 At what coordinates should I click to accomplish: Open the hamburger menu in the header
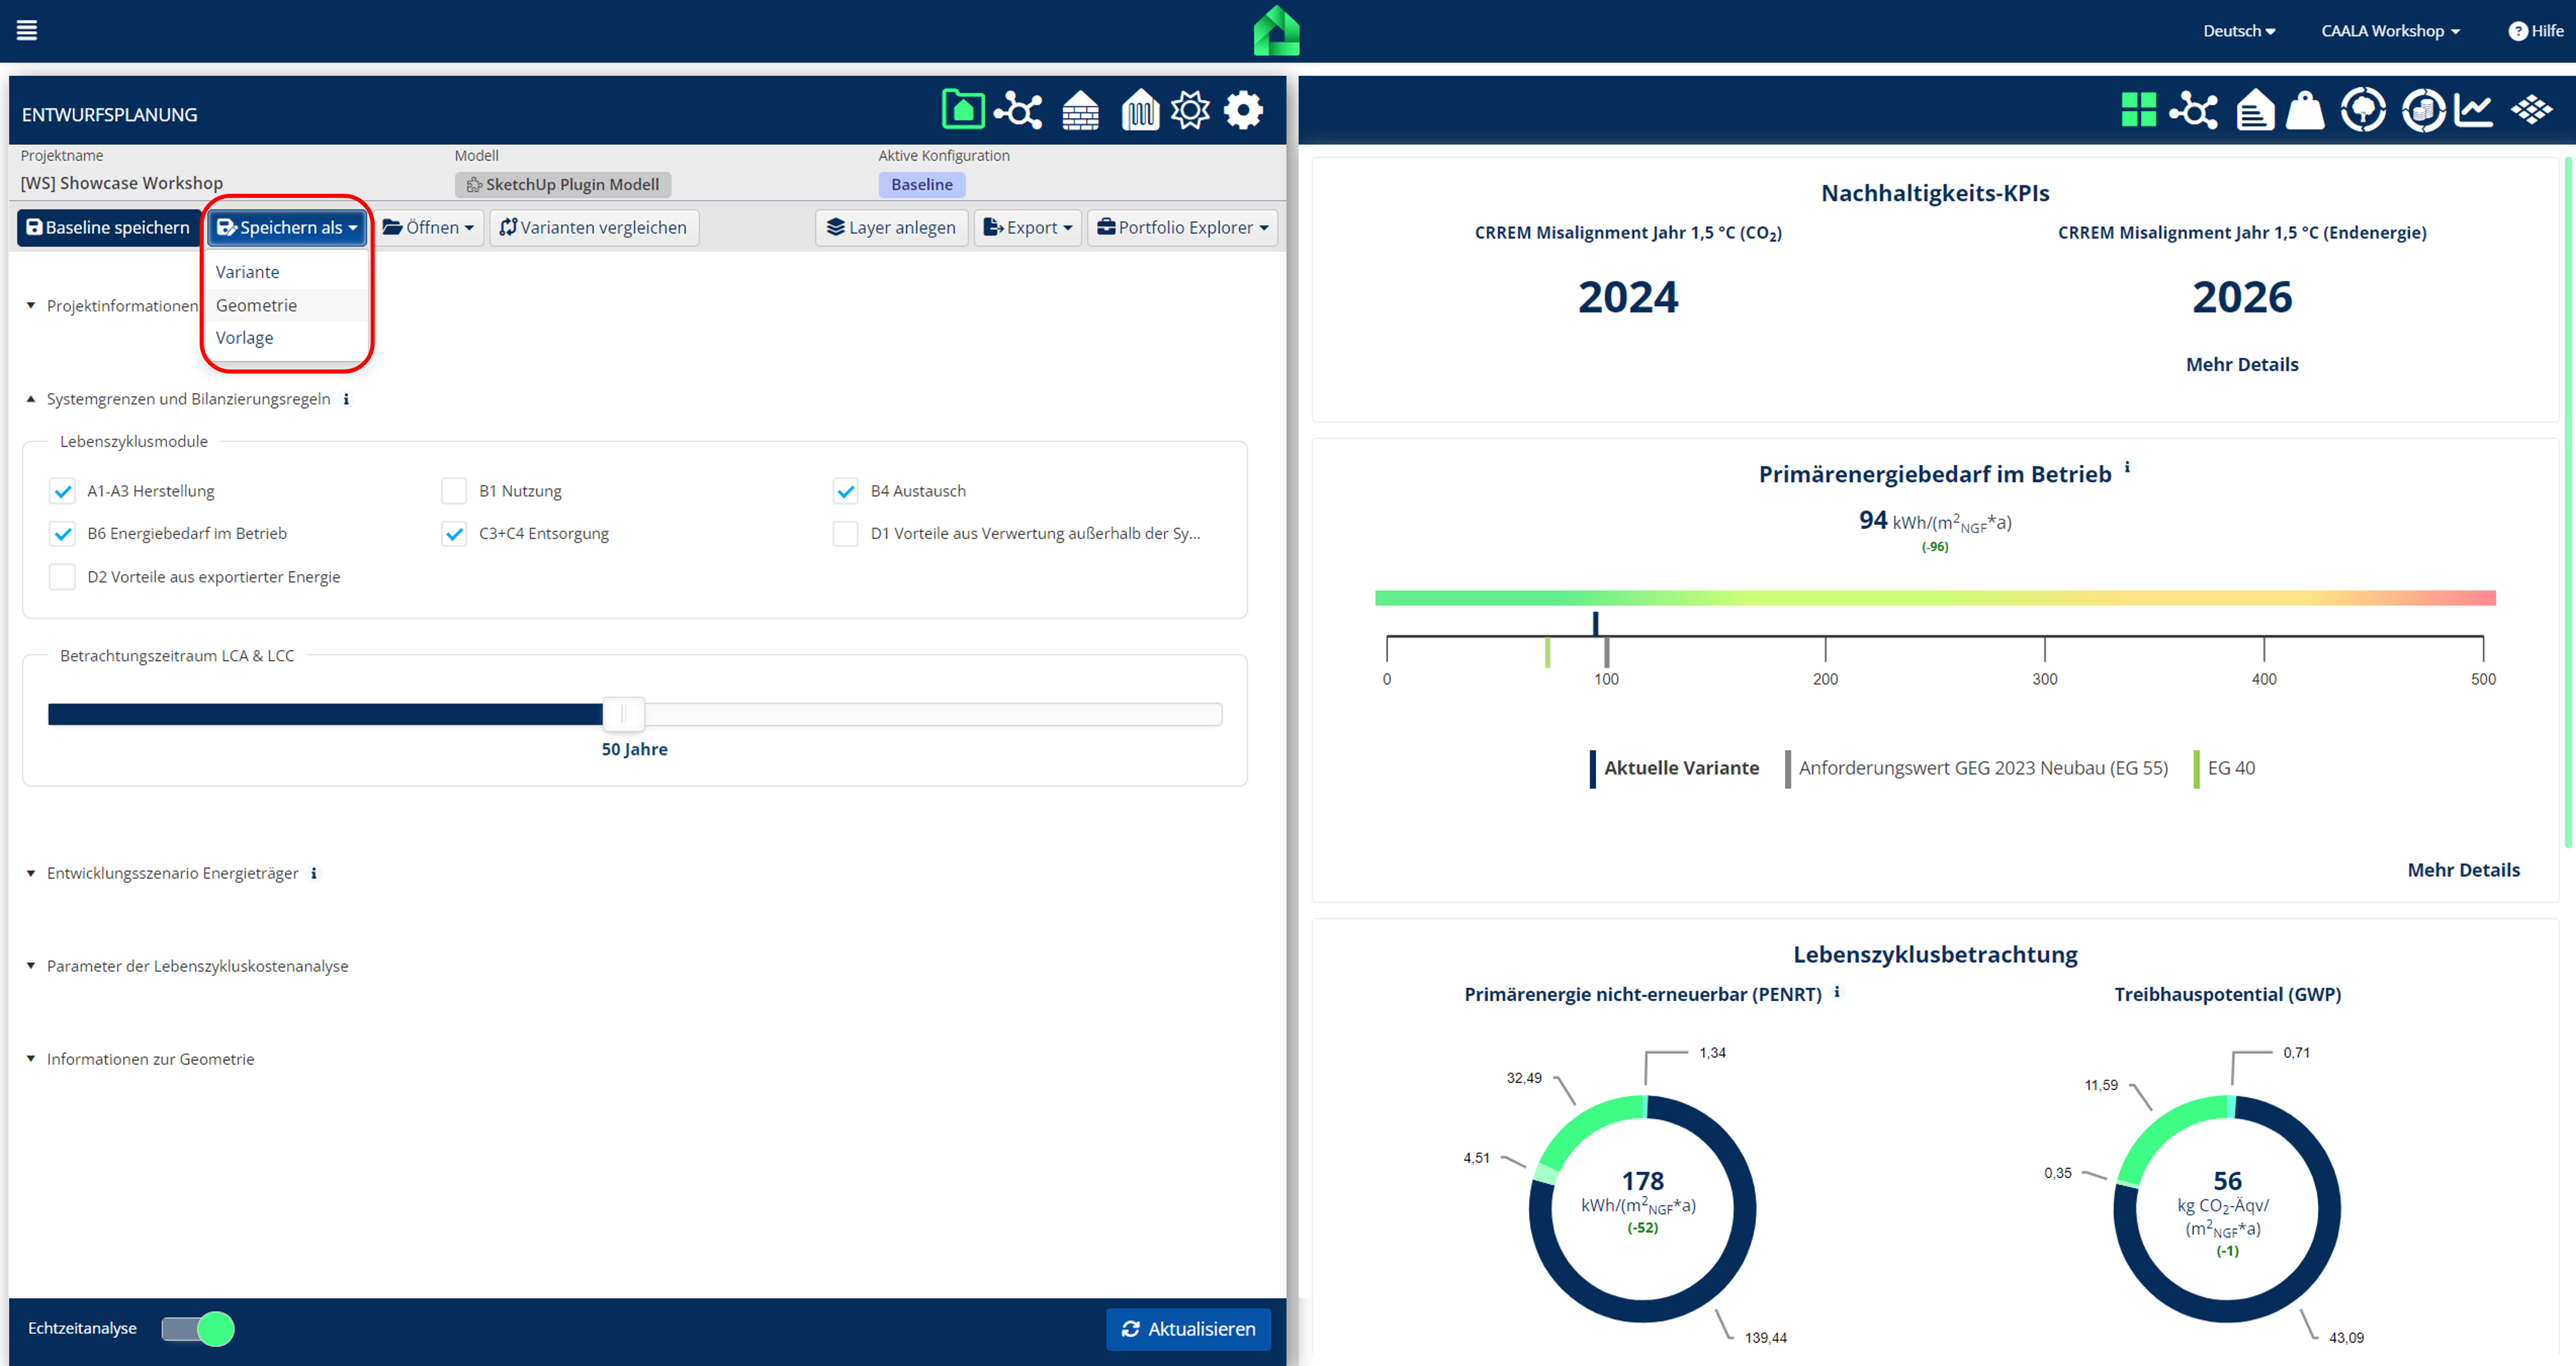tap(27, 30)
